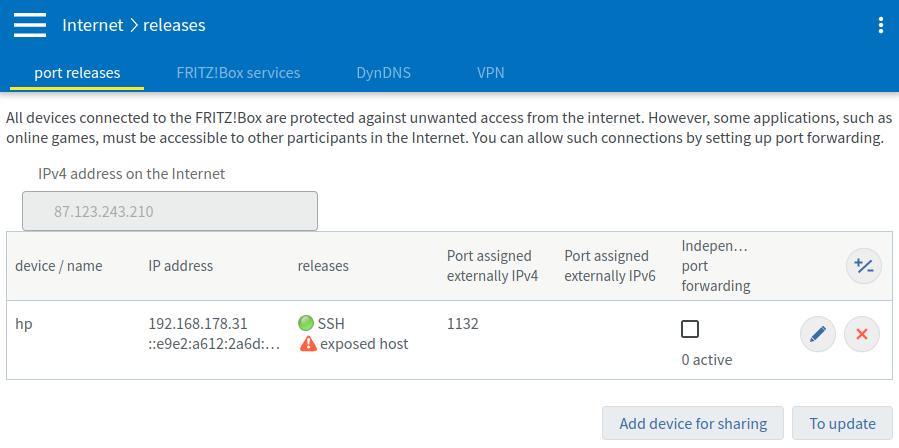Image resolution: width=899 pixels, height=448 pixels.
Task: Click the green SSH status indicator
Action: (x=306, y=324)
